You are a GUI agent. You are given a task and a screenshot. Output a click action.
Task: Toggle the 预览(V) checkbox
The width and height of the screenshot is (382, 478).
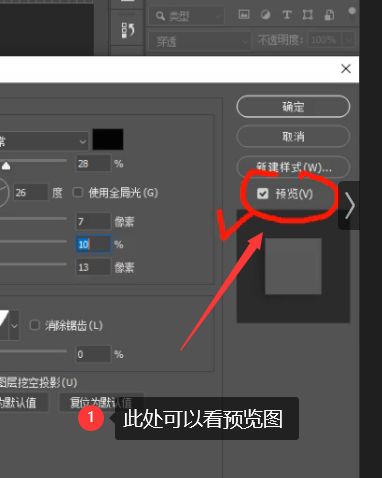coord(263,193)
